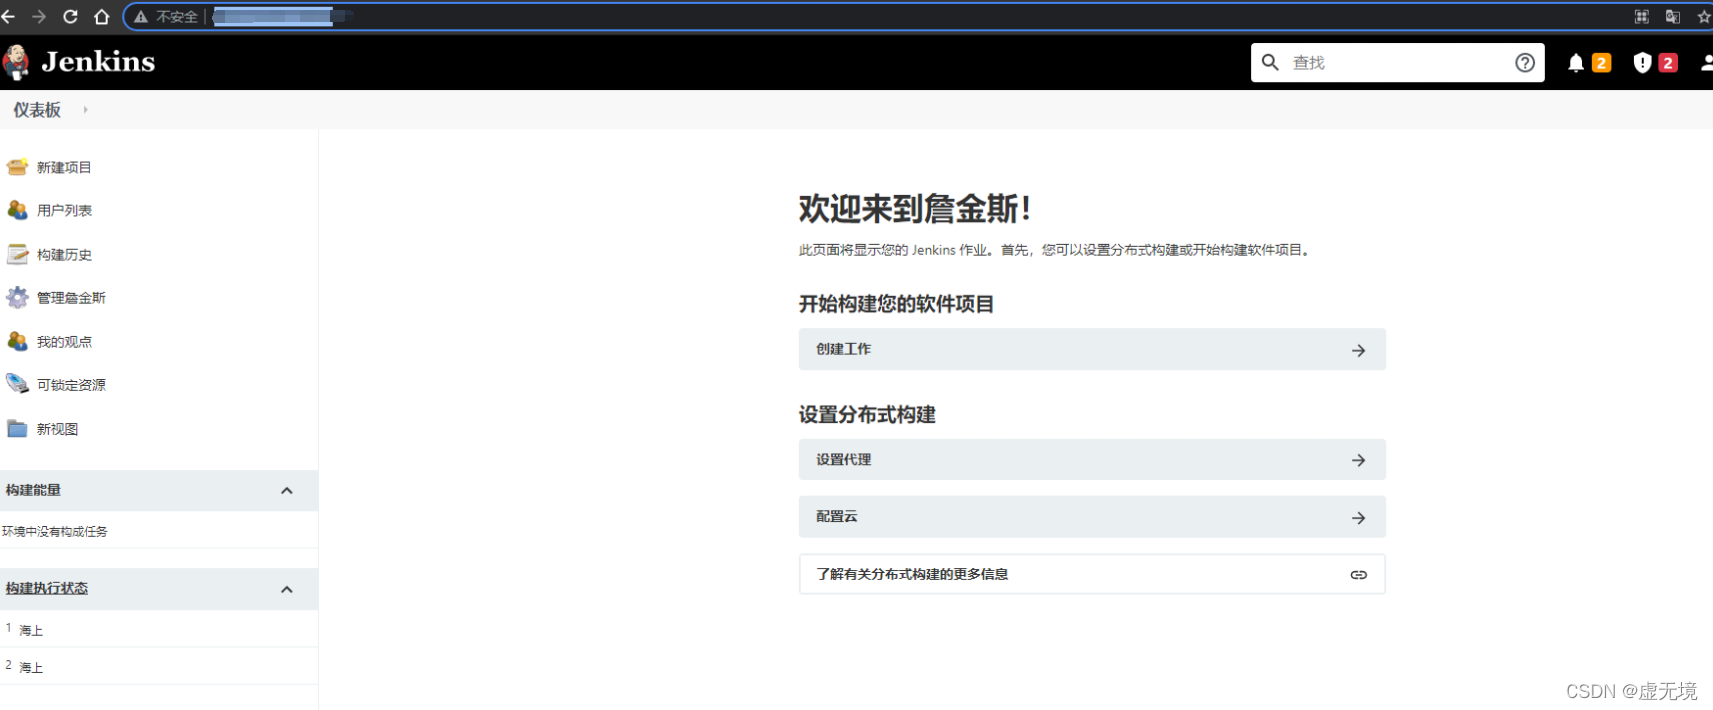Click the 构建历史 notepad icon
The image size is (1713, 710).
tap(17, 254)
